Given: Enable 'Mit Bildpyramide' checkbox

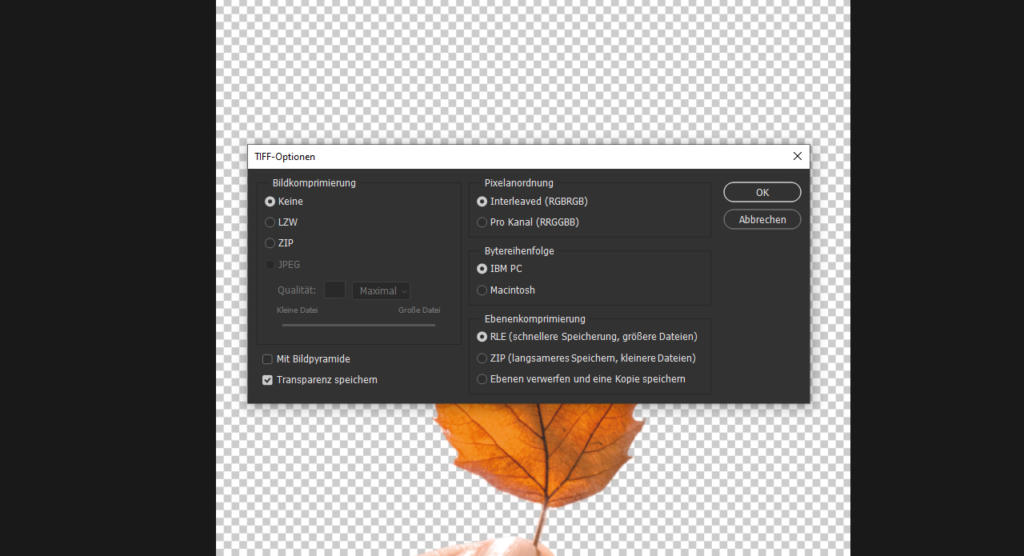Looking at the screenshot, I should (x=268, y=359).
